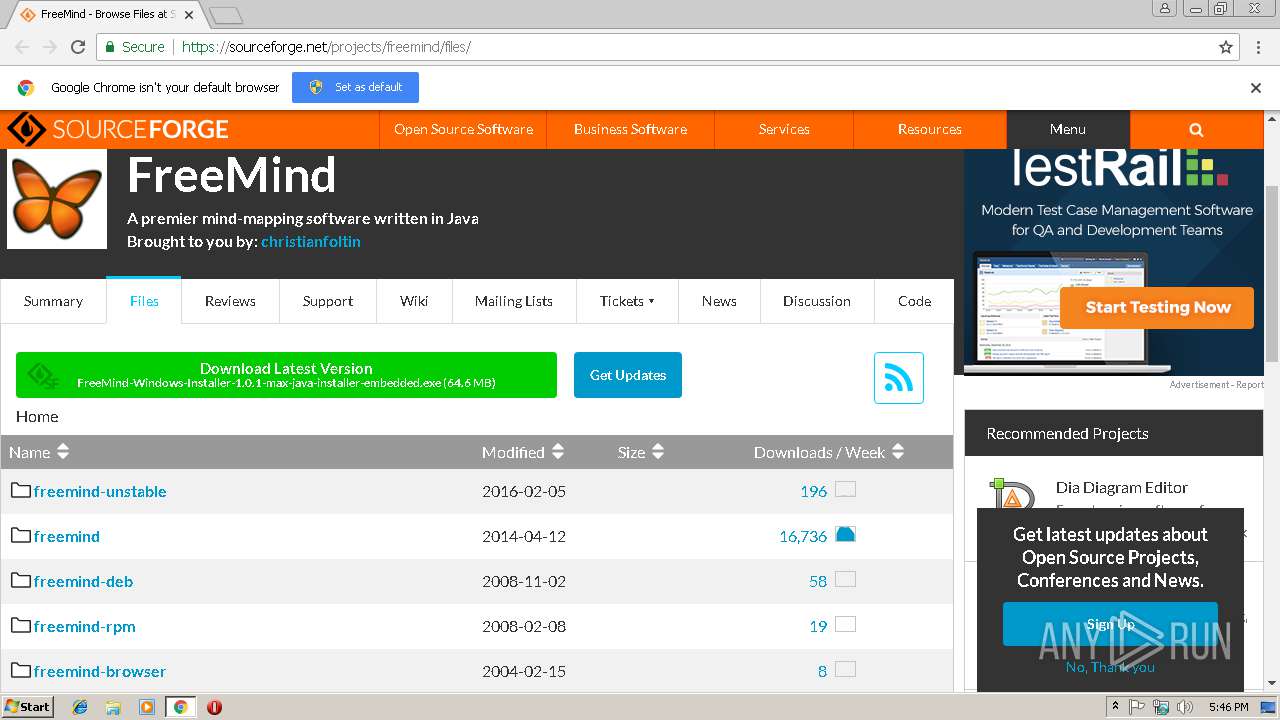Open media player taskbar icon
This screenshot has width=1280, height=720.
pyautogui.click(x=147, y=707)
